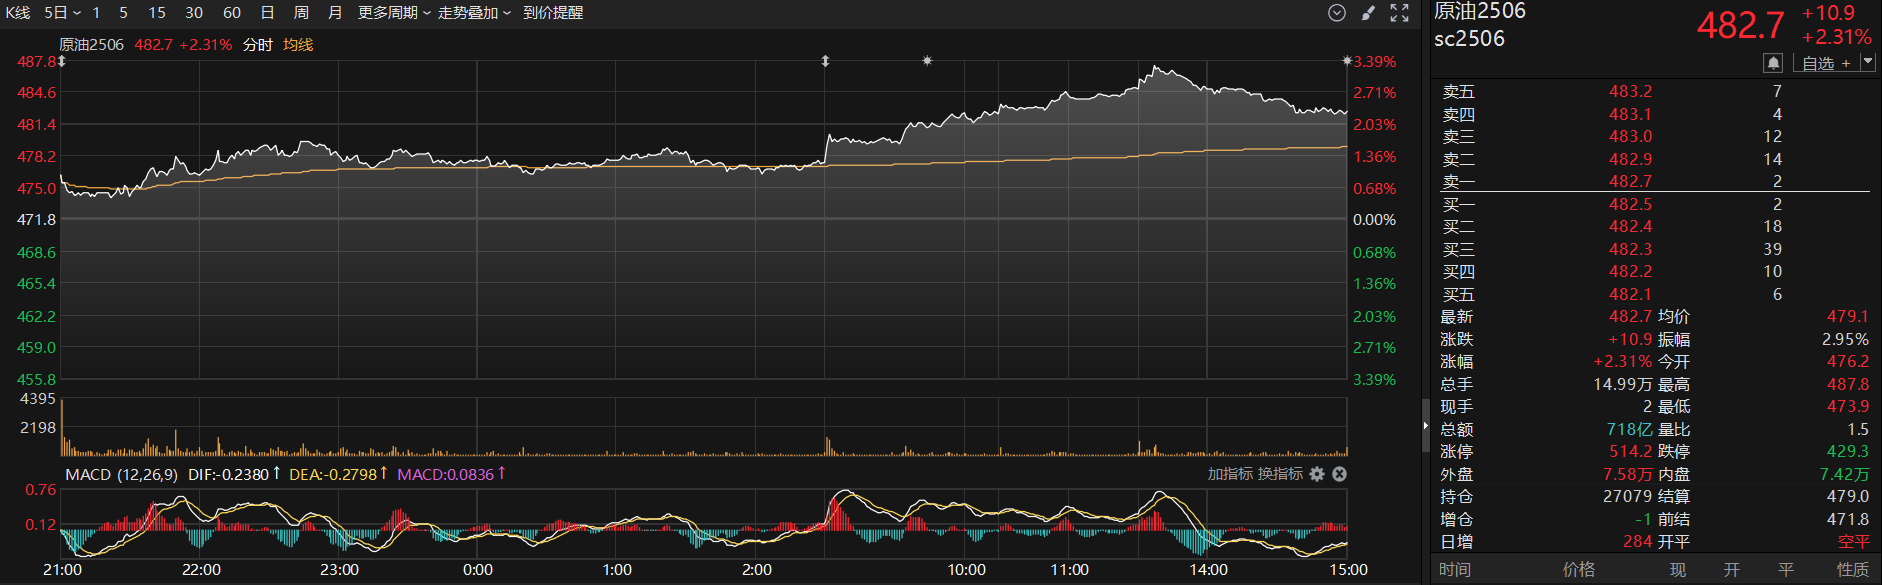Click the MACD:0.0836 value
This screenshot has height=585, width=1882.
click(445, 474)
